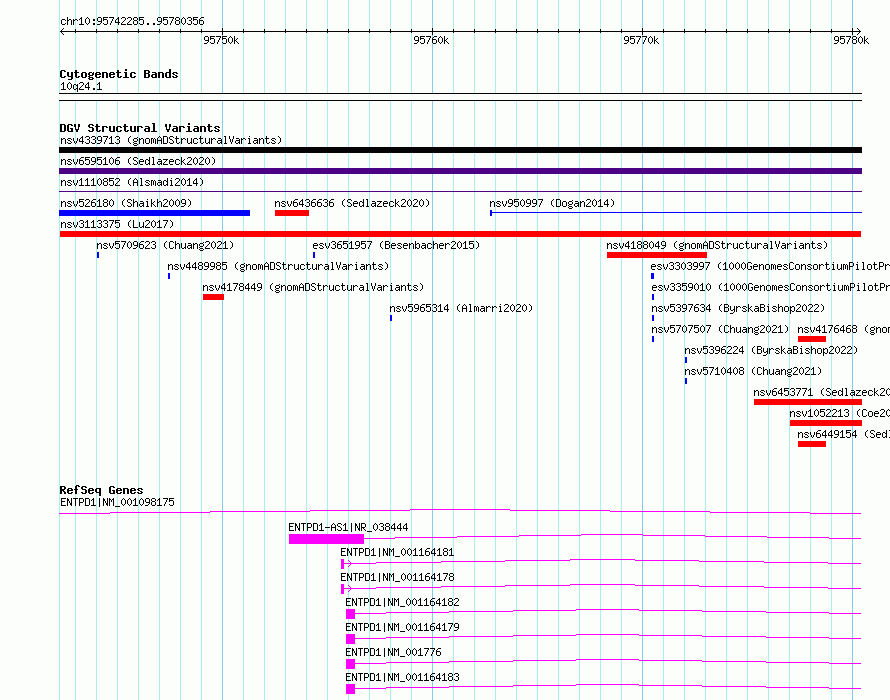This screenshot has height=700, width=890.
Task: Click the chr10:95742285..95780356 coordinate label
Action: 132,21
